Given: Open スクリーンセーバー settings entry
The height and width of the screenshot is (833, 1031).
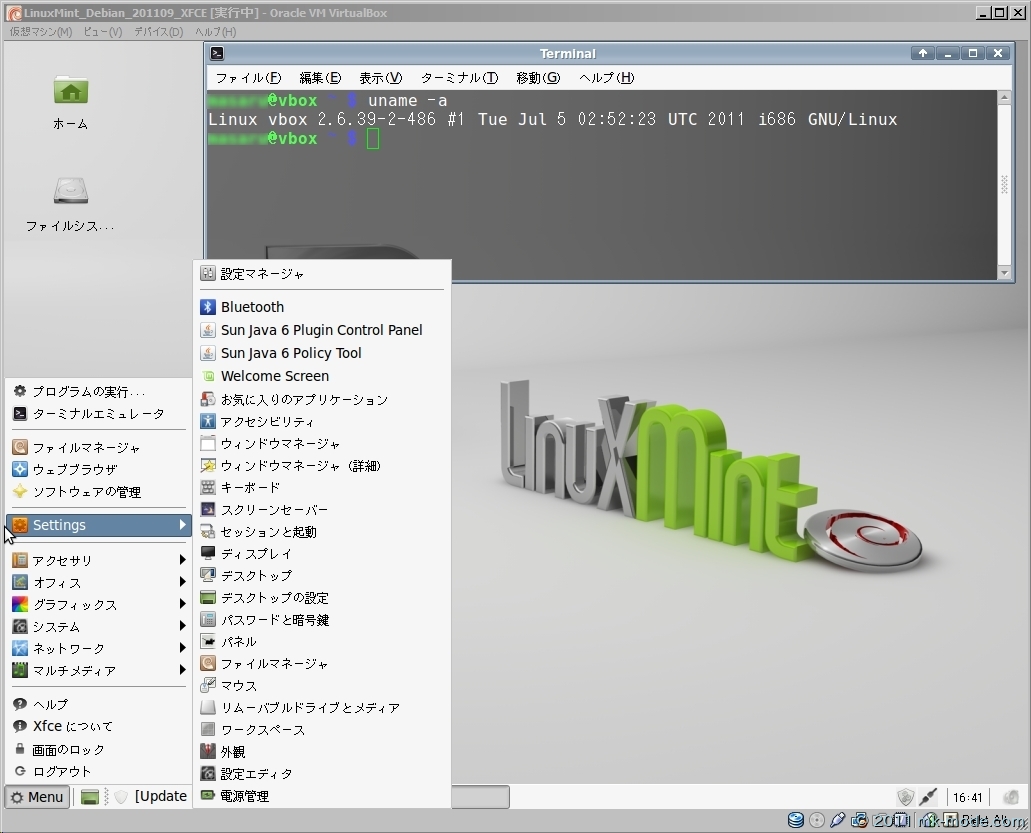Looking at the screenshot, I should coord(273,510).
